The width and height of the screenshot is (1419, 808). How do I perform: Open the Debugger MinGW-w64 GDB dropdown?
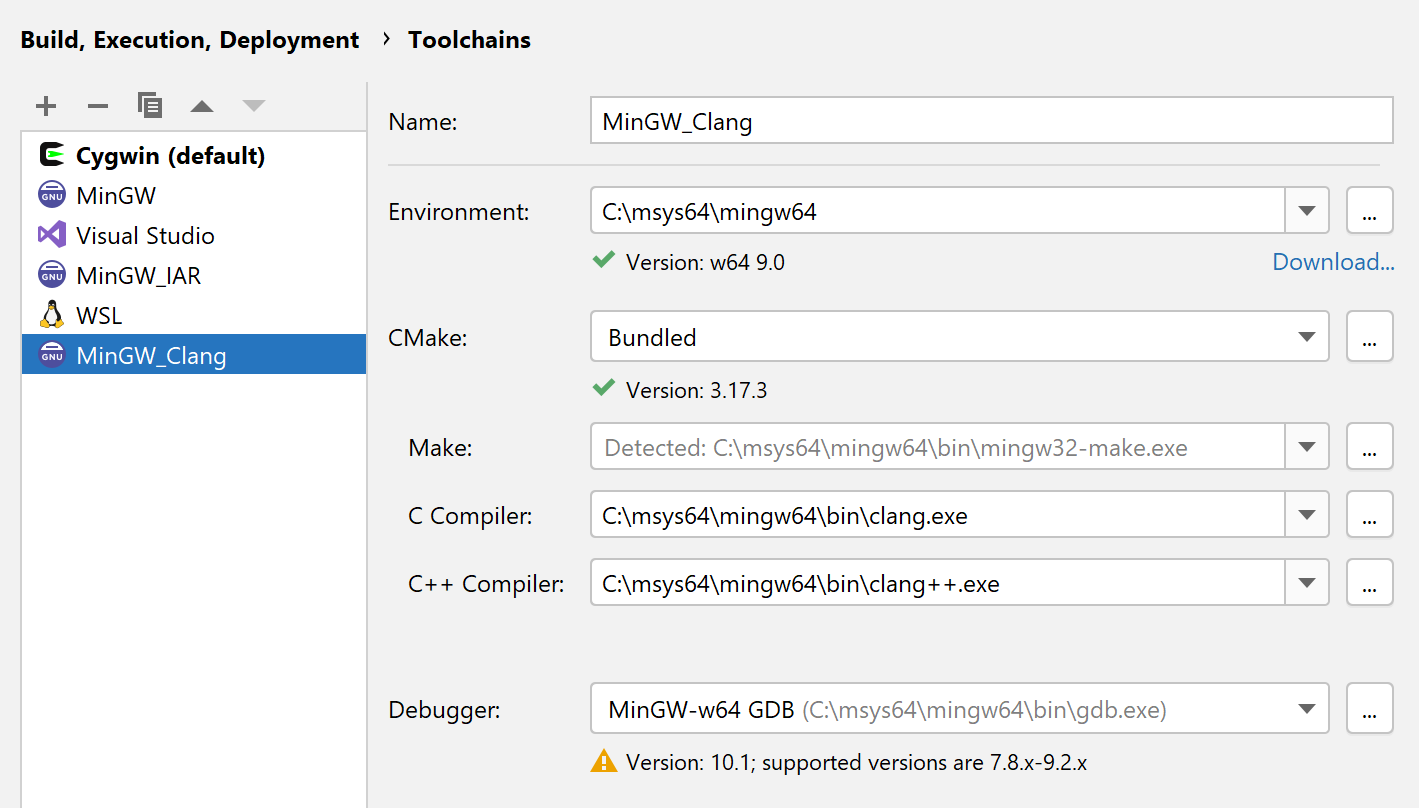[959, 710]
